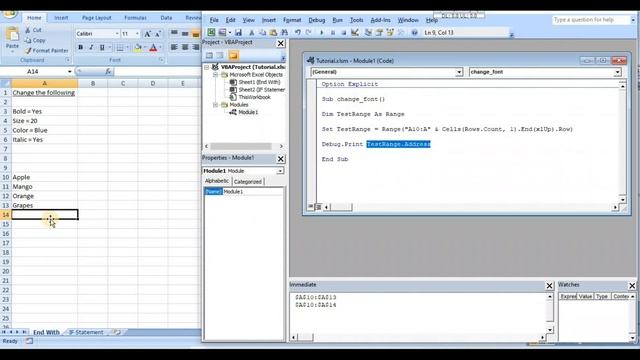The width and height of the screenshot is (640, 360).
Task: Open the Run menu in VBA editor
Action: tap(337, 20)
